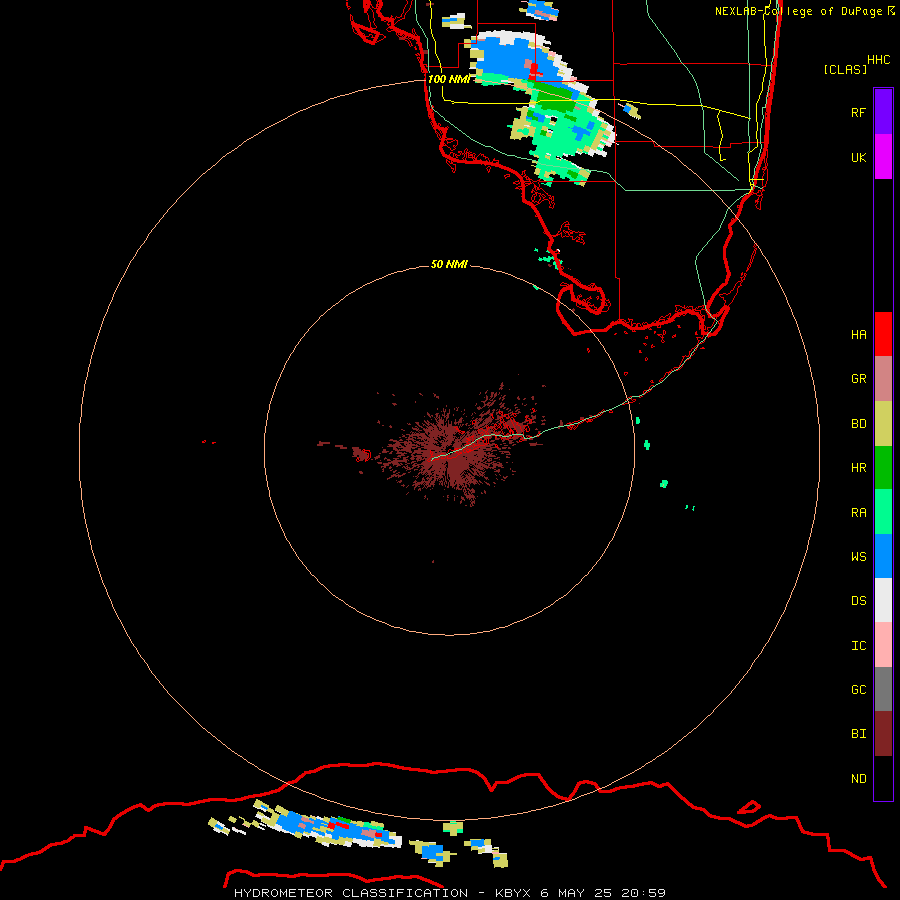Select the WS blue legend swatch
Screen dimensions: 900x900
(x=883, y=556)
